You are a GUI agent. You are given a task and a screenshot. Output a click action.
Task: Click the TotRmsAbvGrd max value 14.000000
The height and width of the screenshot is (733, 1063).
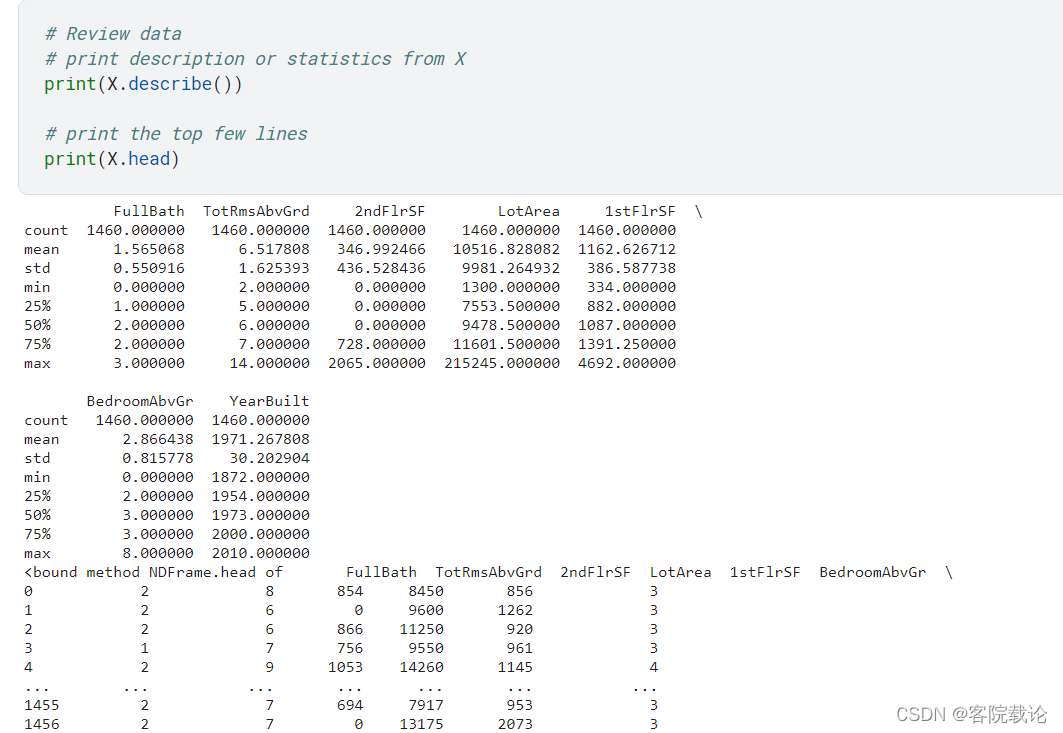tap(270, 363)
